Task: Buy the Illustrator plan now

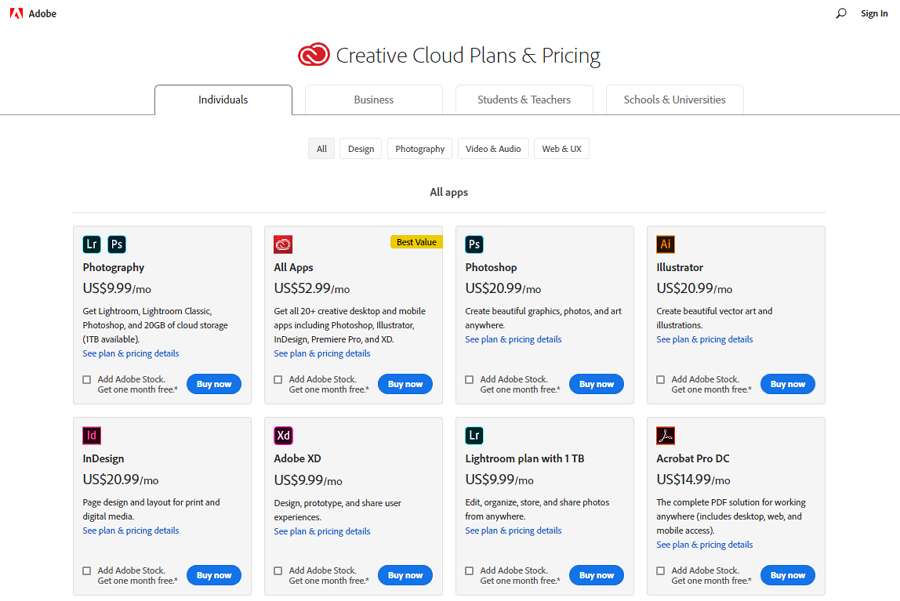Action: 788,384
